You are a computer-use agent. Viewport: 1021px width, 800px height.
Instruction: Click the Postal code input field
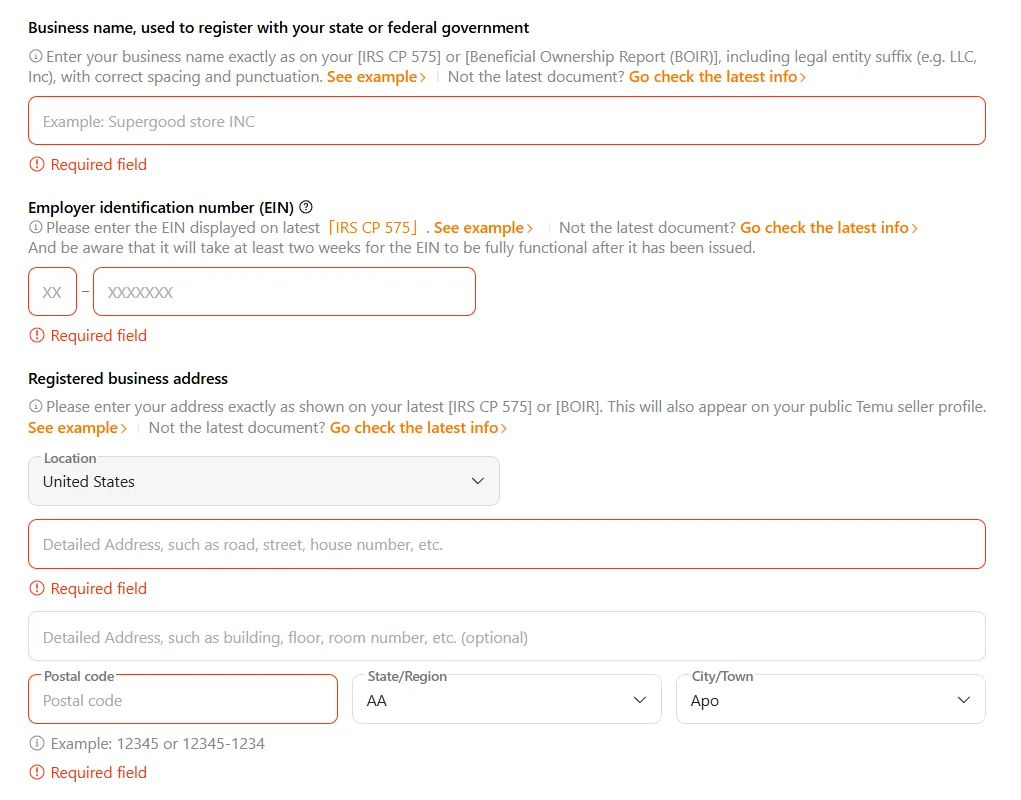click(183, 700)
